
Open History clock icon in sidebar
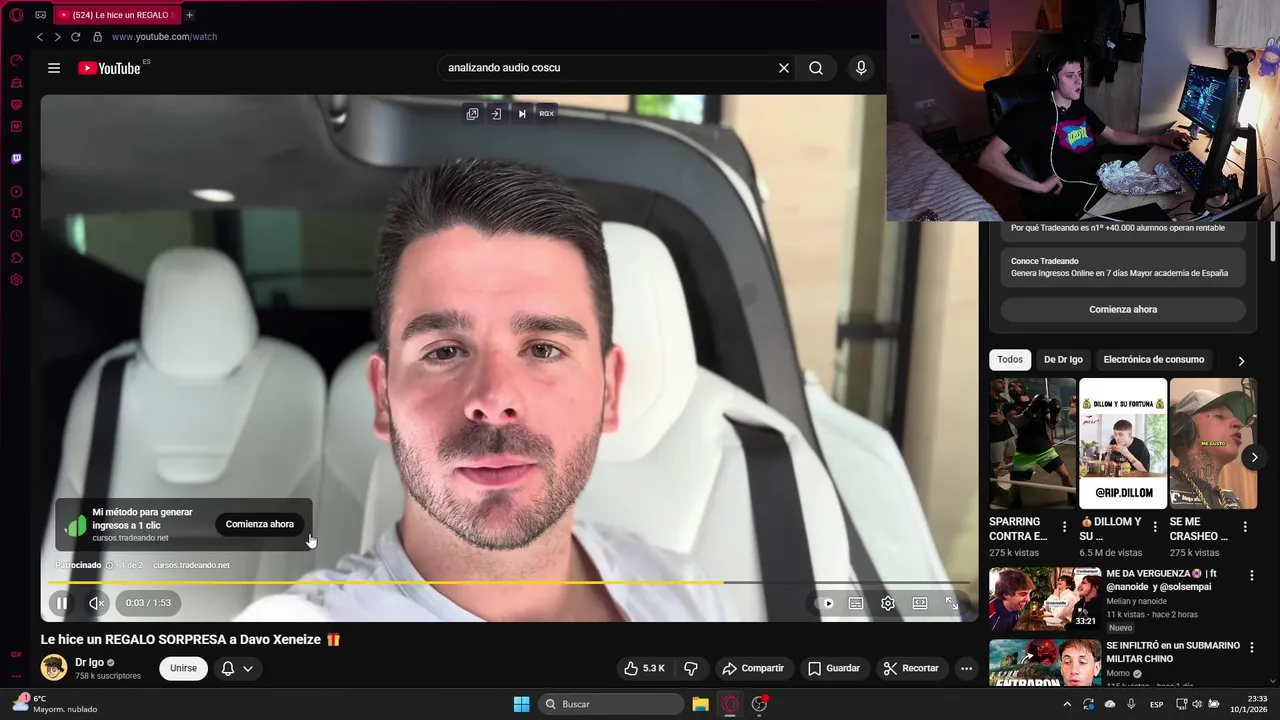pos(16,236)
